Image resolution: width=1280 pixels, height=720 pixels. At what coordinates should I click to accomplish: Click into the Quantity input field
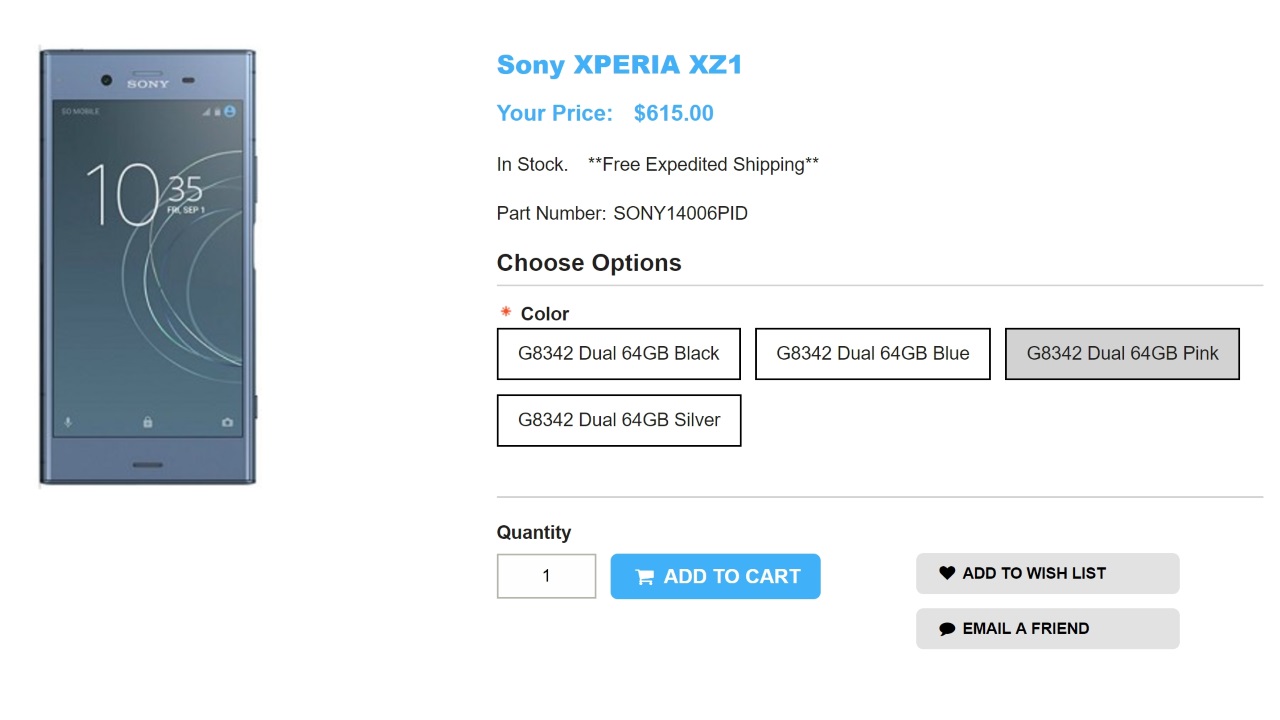[546, 576]
